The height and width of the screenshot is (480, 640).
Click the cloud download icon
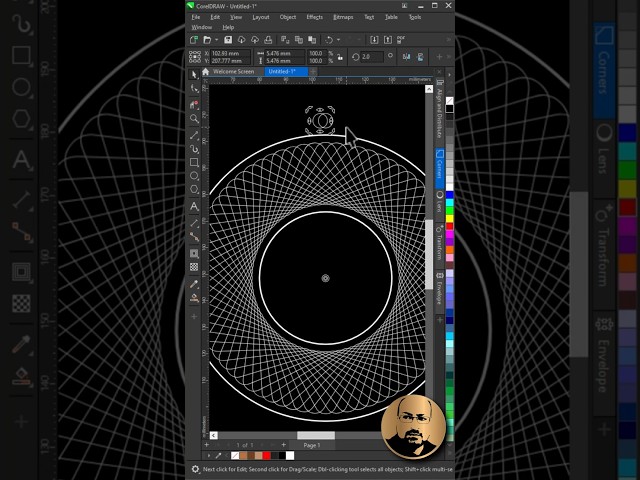241,40
